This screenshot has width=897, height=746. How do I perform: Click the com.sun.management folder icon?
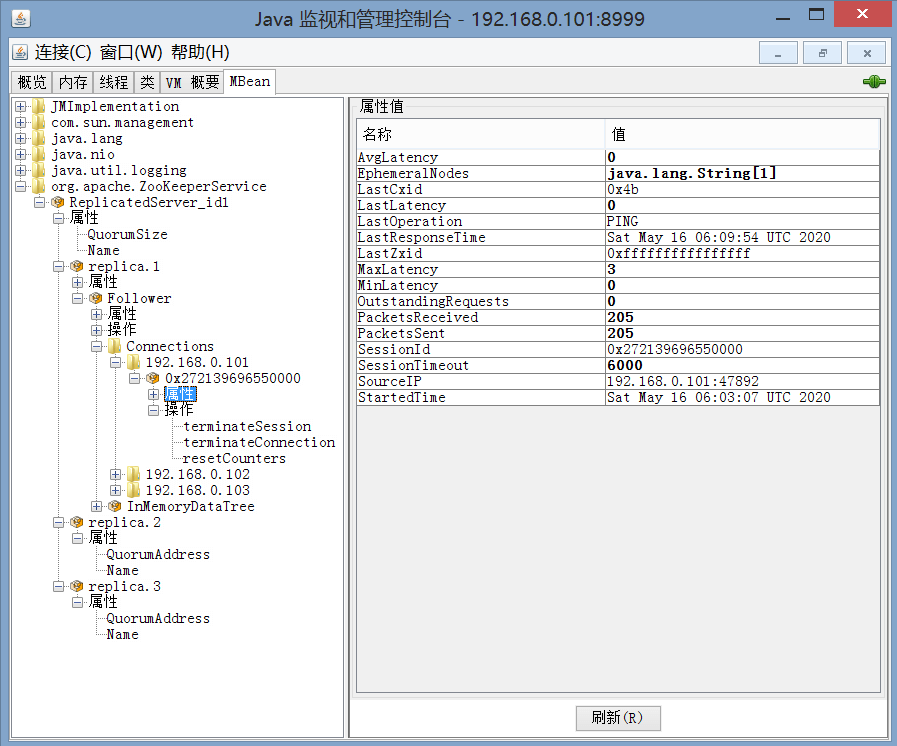pyautogui.click(x=38, y=122)
